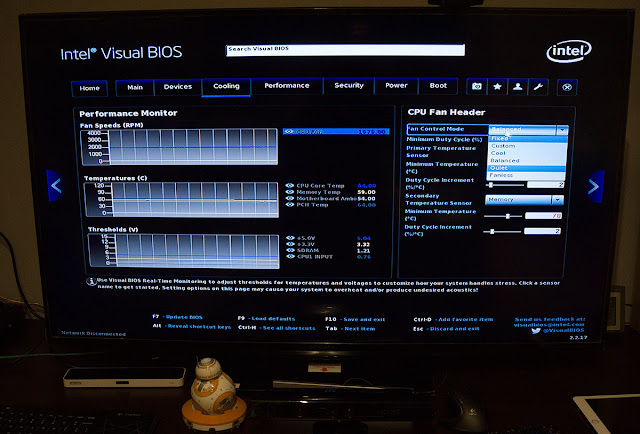
Task: Click the Add favorite item link
Action: coord(466,319)
